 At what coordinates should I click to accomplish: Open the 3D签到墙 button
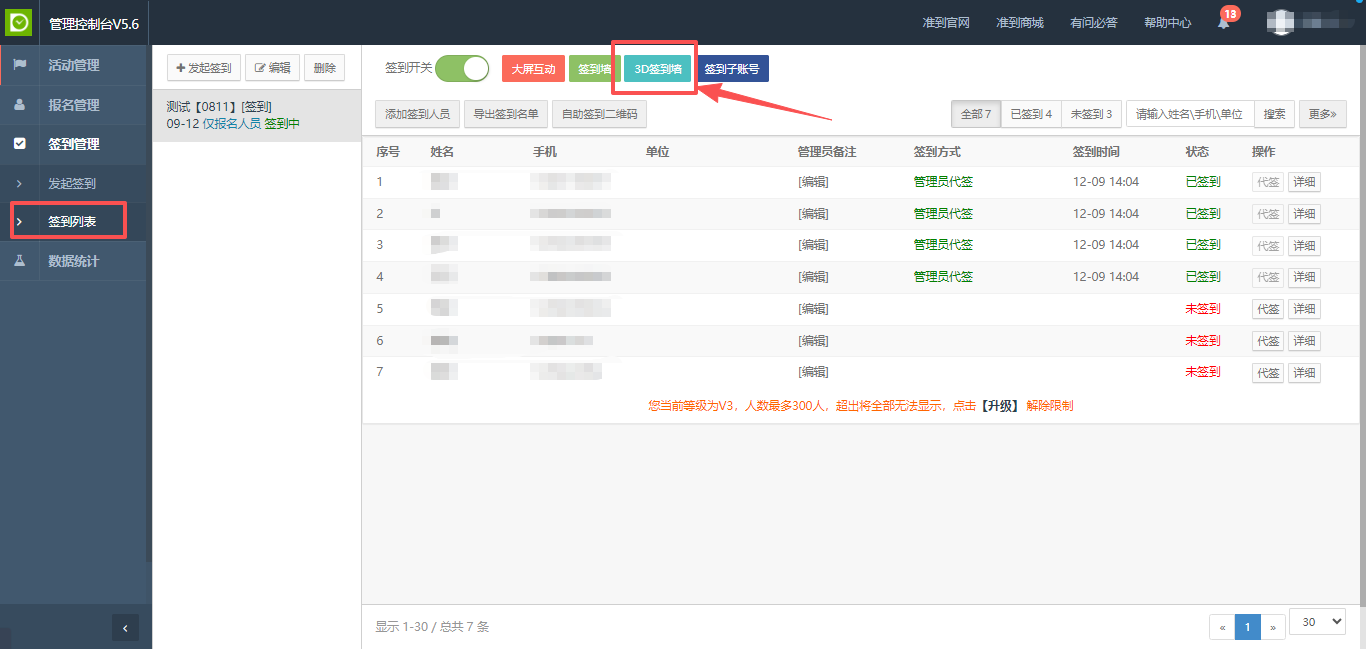tap(657, 69)
